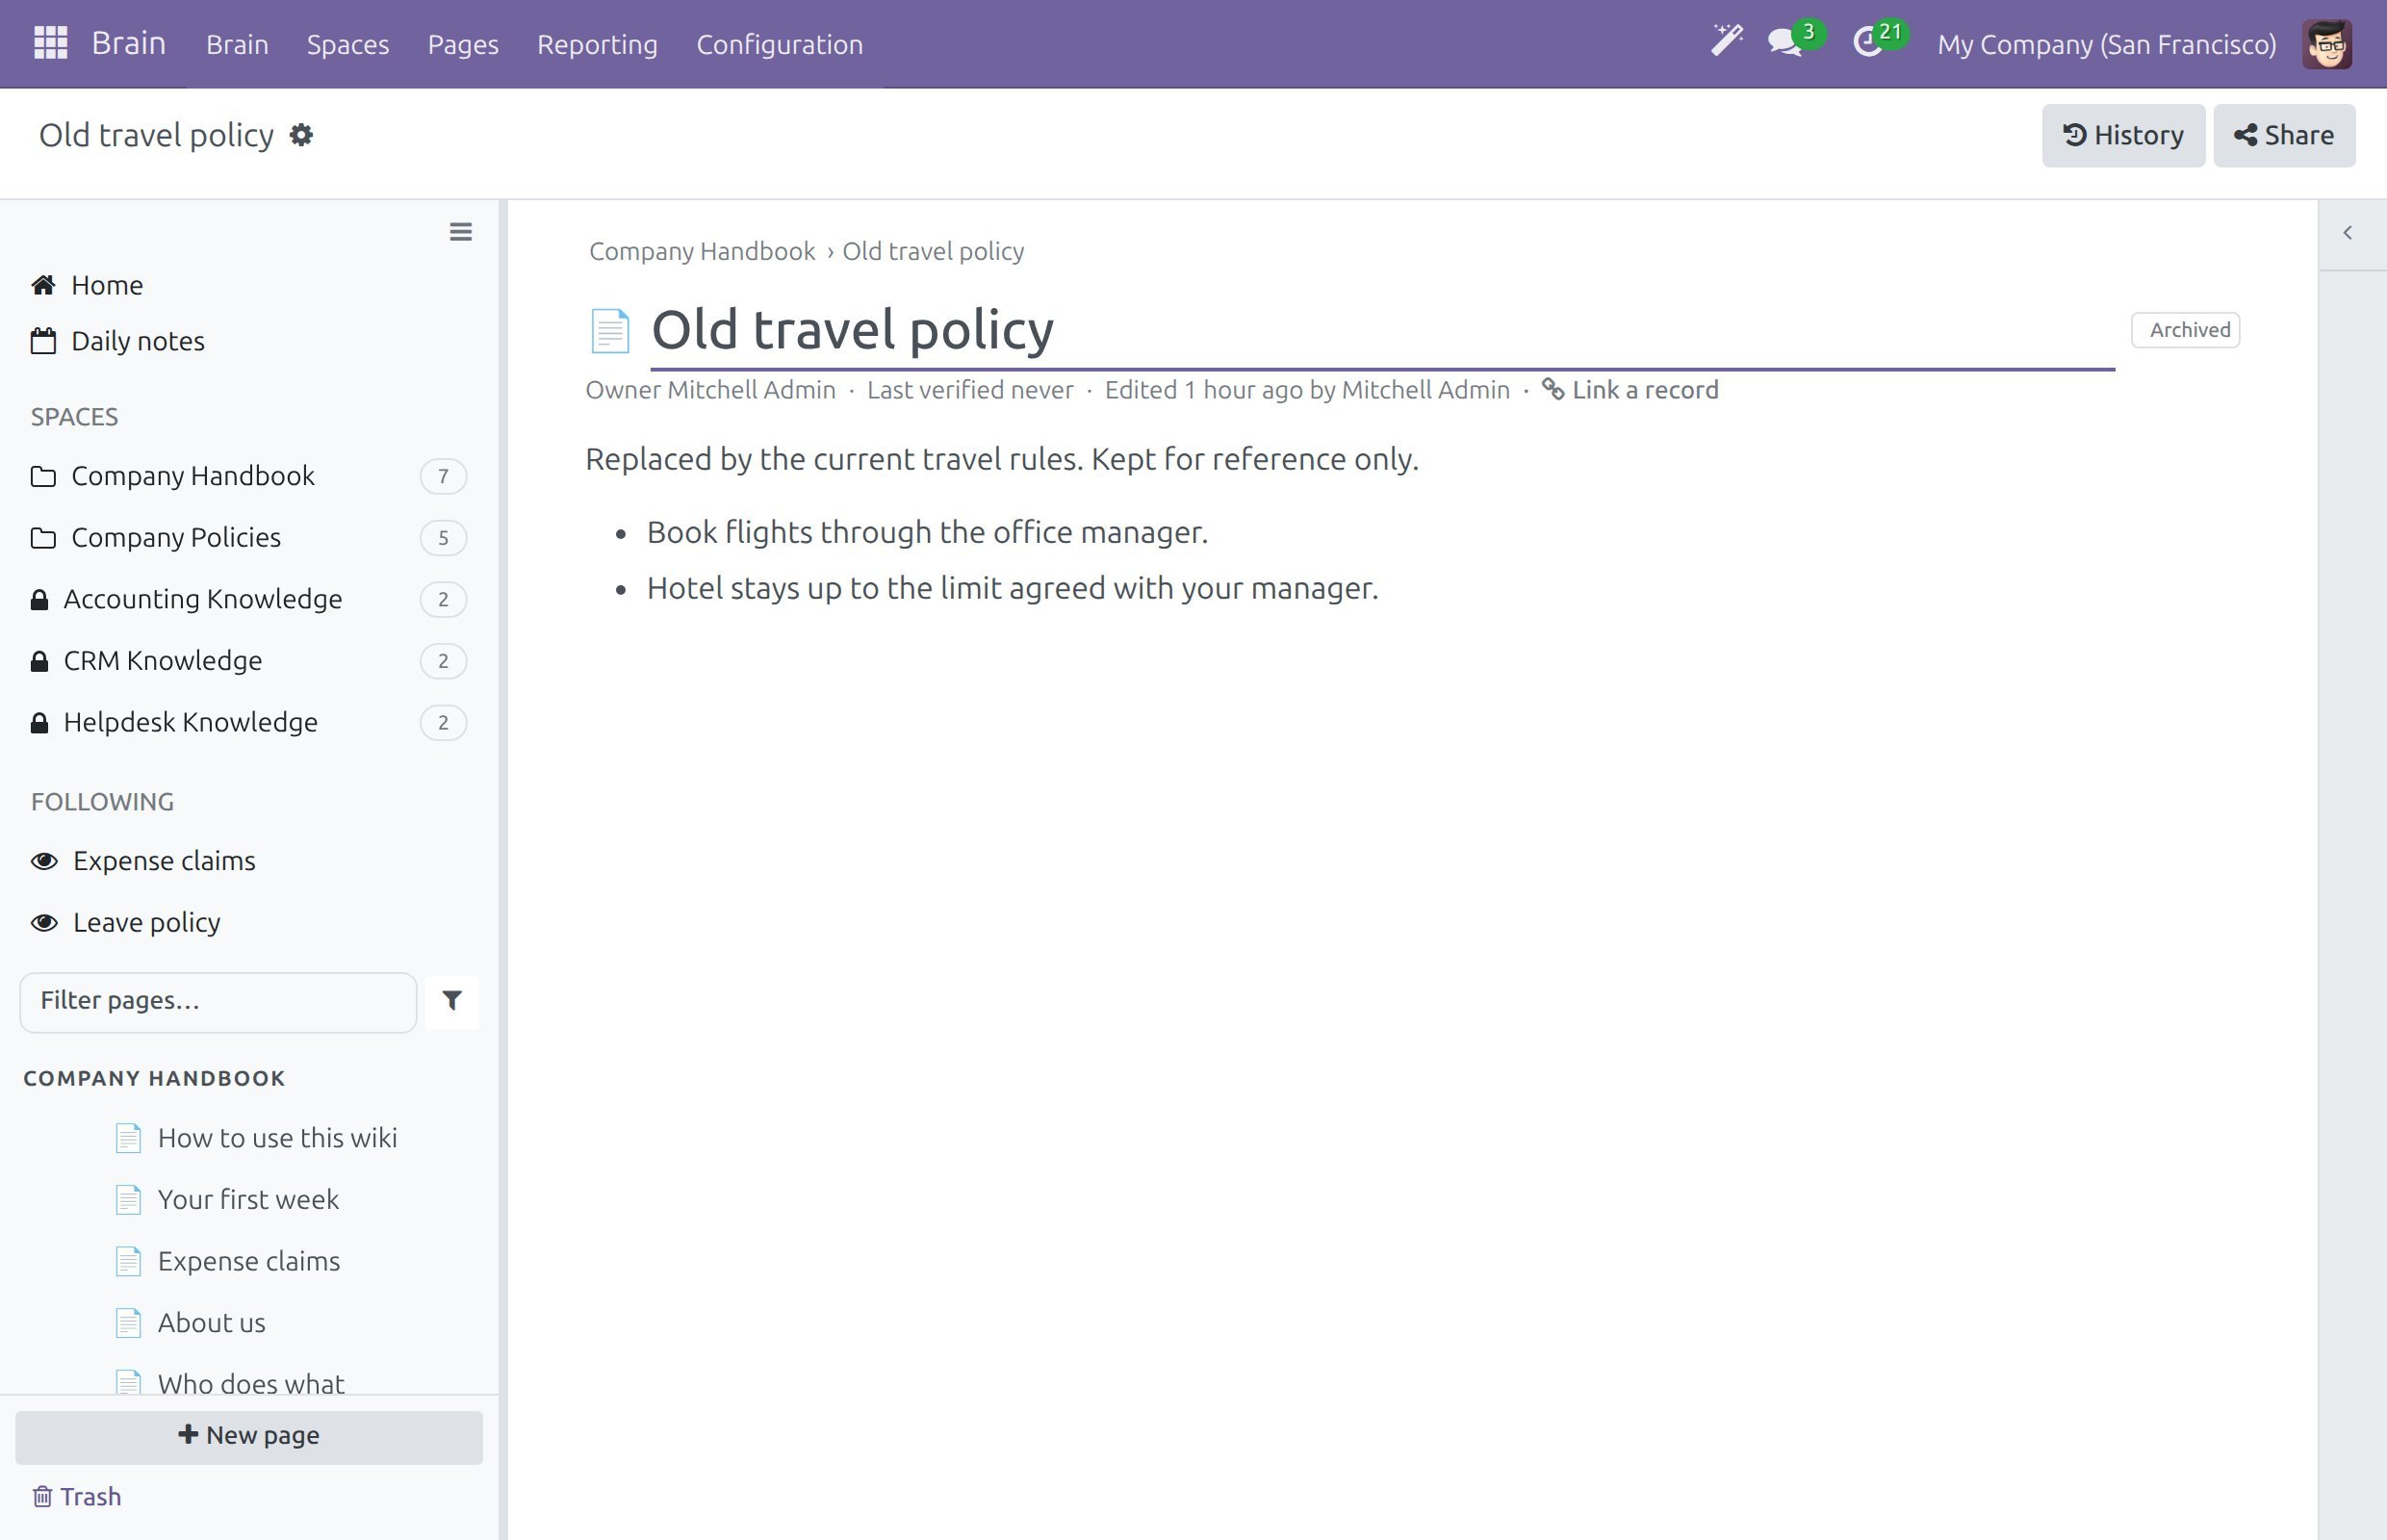Image resolution: width=2387 pixels, height=1540 pixels.
Task: Open the Trash link
Action: point(77,1497)
